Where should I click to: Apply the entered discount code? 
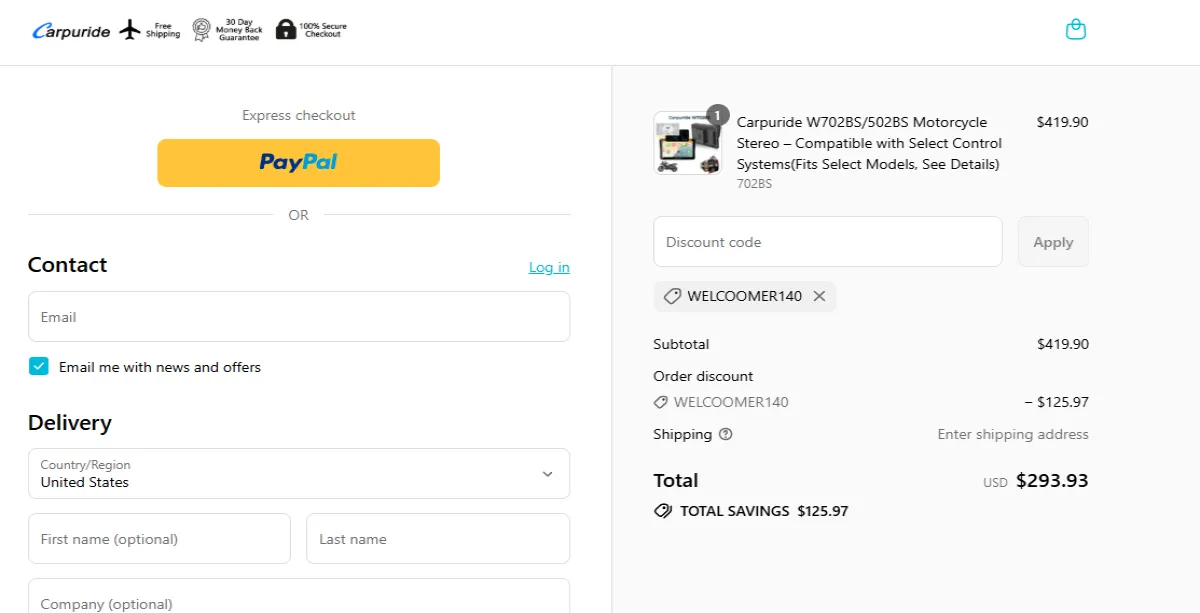[1052, 241]
